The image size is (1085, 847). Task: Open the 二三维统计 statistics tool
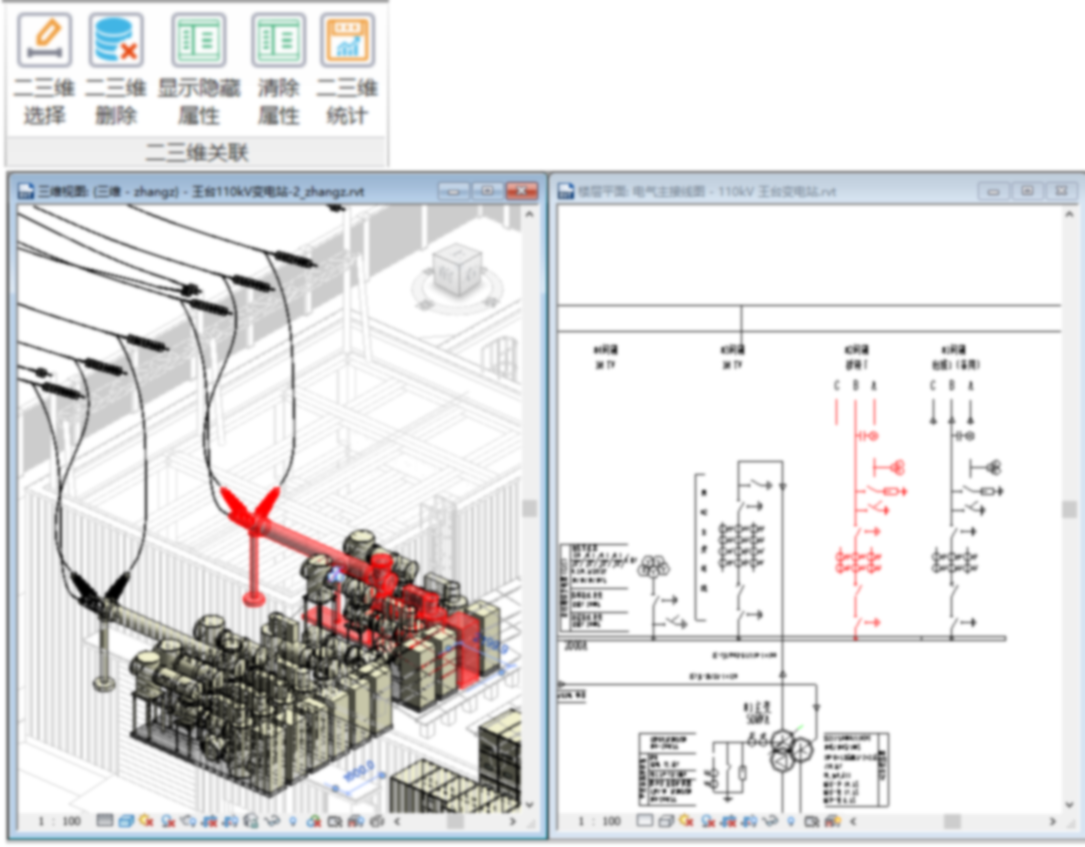coord(347,40)
